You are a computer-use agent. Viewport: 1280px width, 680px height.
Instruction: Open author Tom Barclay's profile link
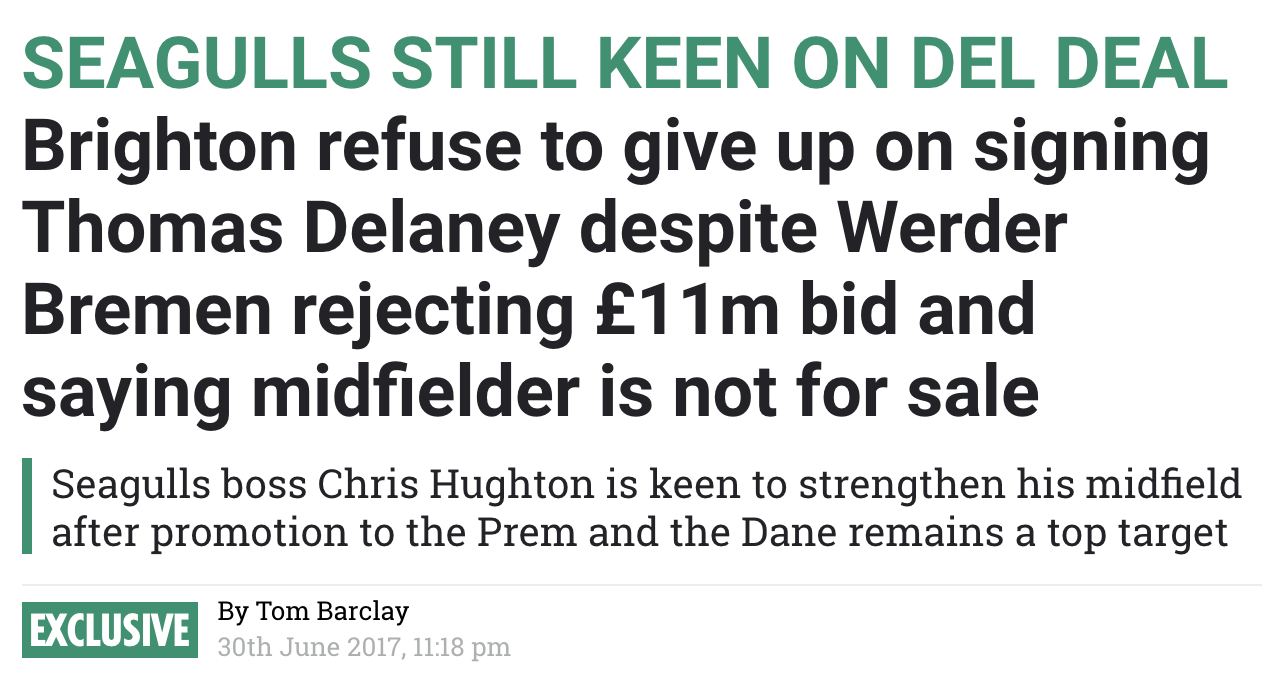333,611
